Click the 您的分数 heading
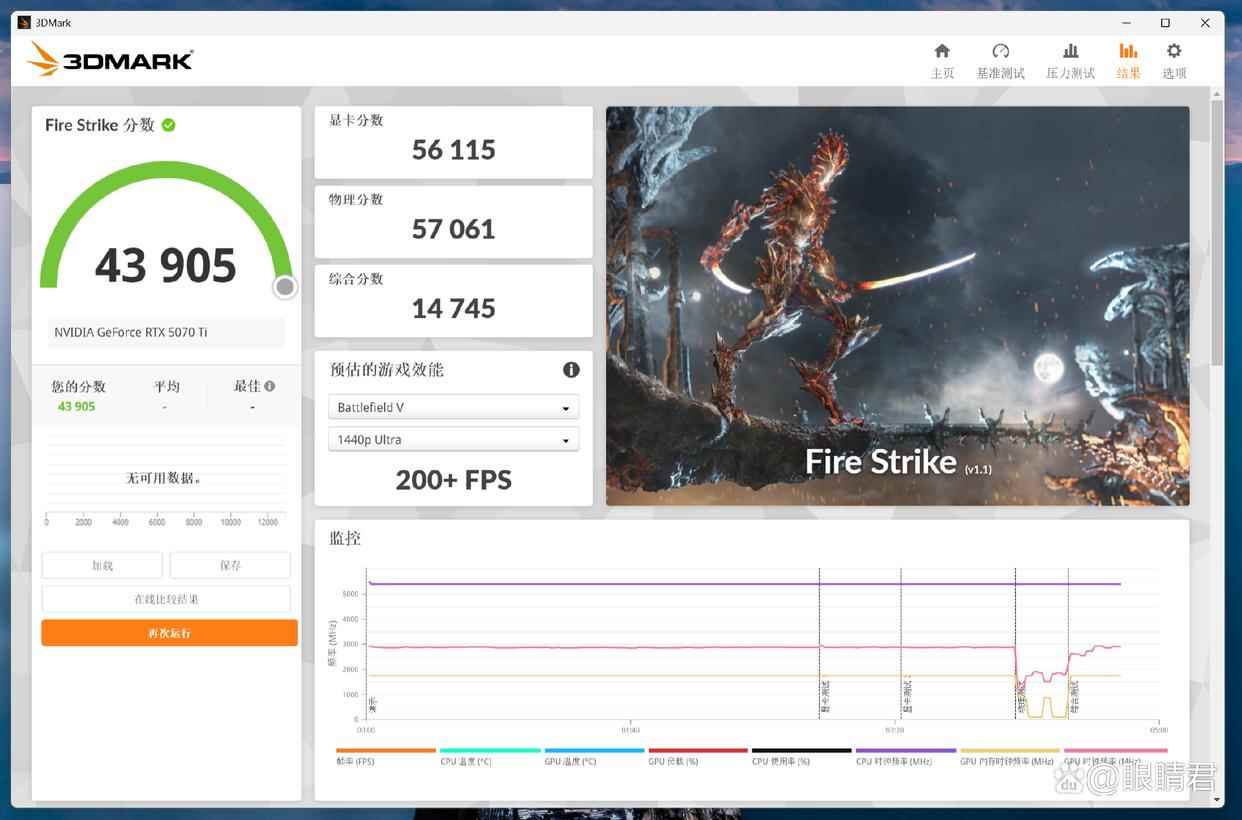 point(78,386)
